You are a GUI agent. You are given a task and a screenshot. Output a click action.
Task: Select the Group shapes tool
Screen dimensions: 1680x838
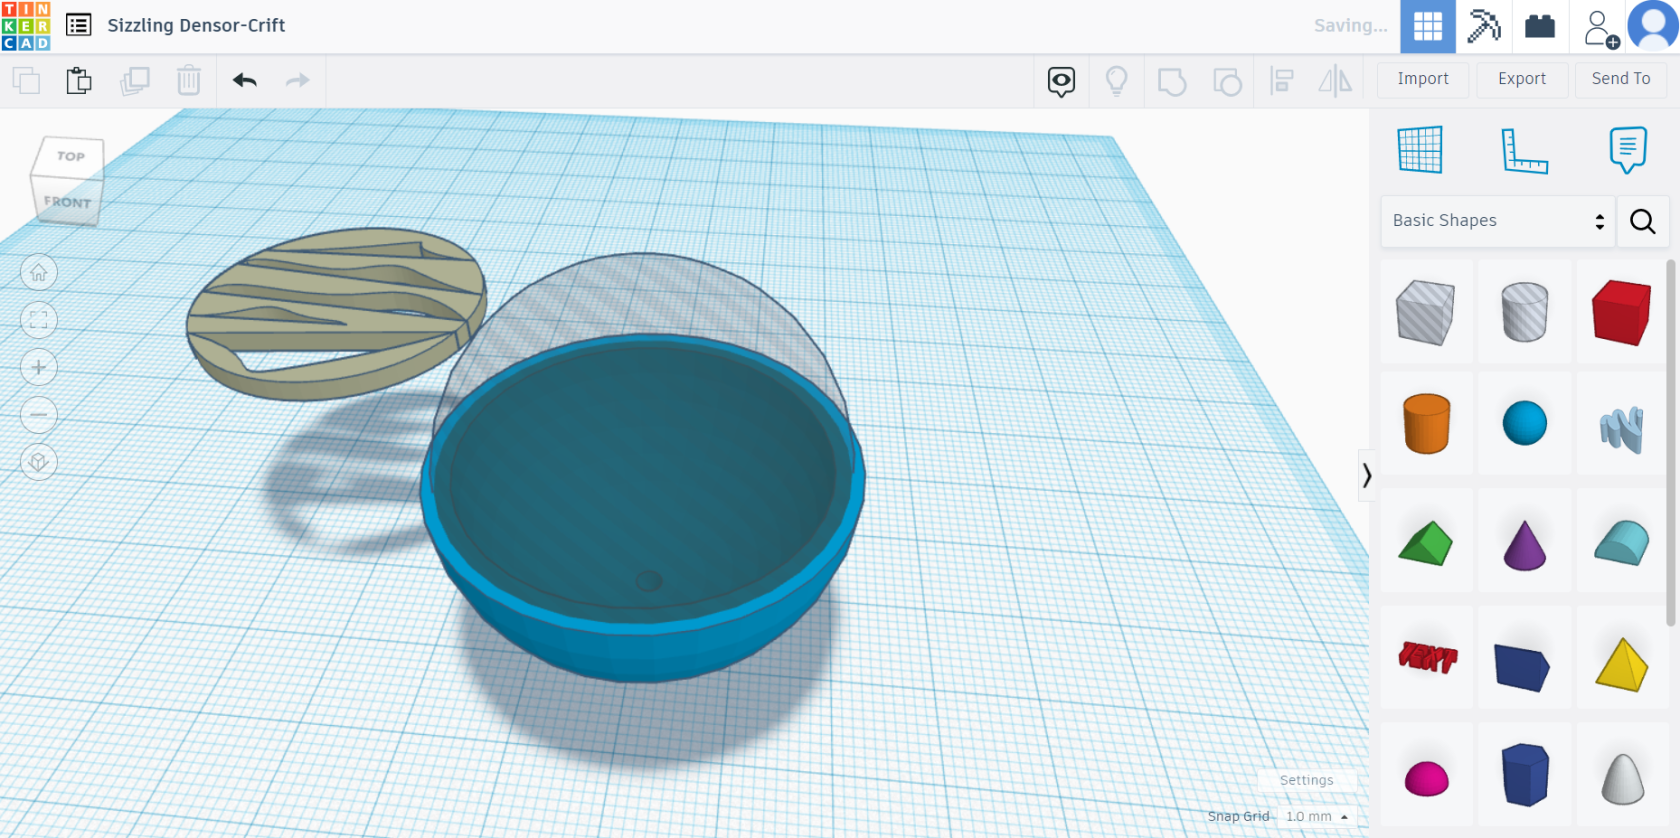(1172, 80)
